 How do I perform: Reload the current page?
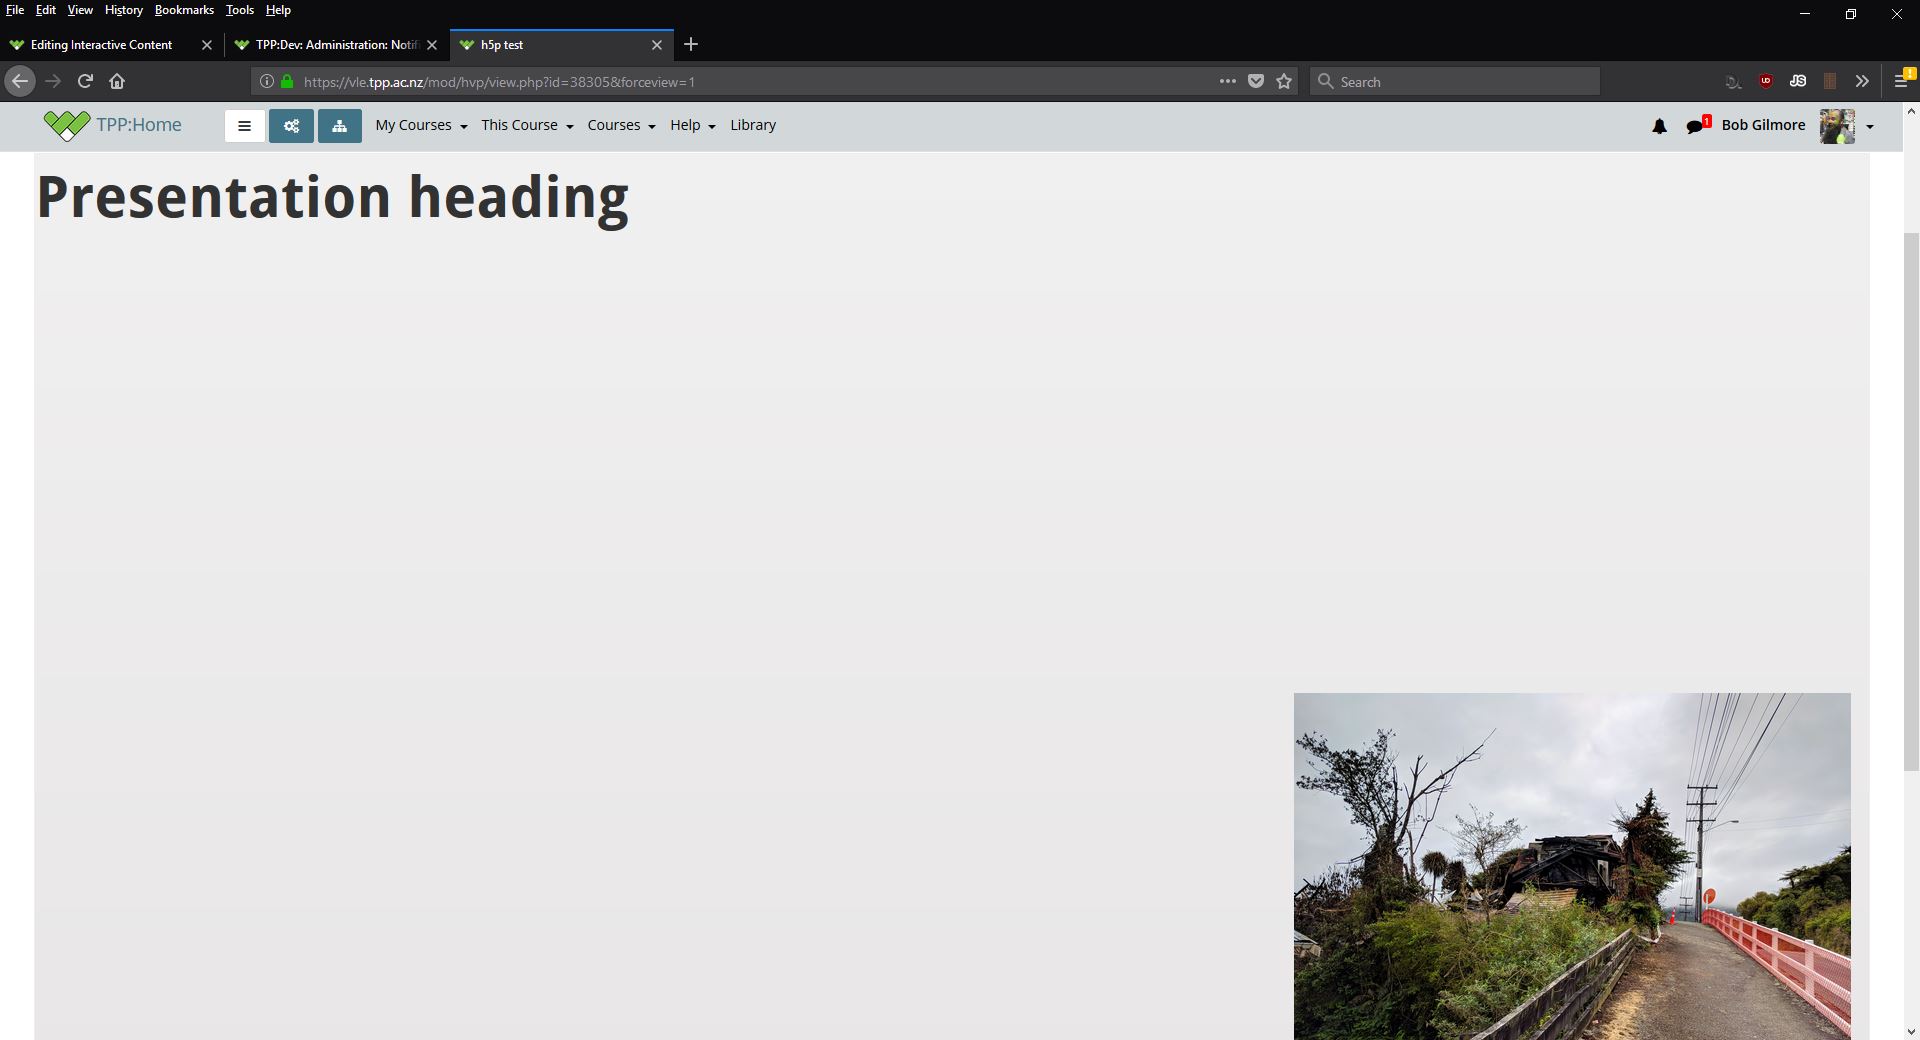(85, 81)
